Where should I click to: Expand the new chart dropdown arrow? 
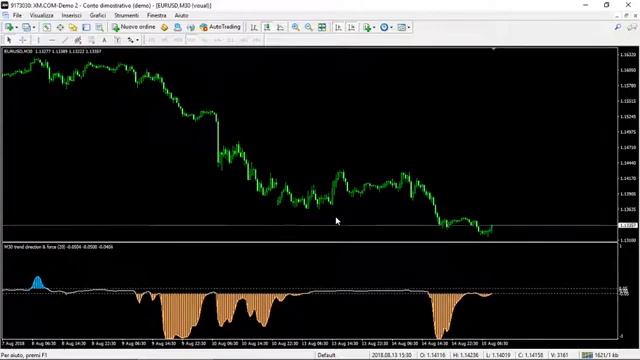[x=16, y=27]
